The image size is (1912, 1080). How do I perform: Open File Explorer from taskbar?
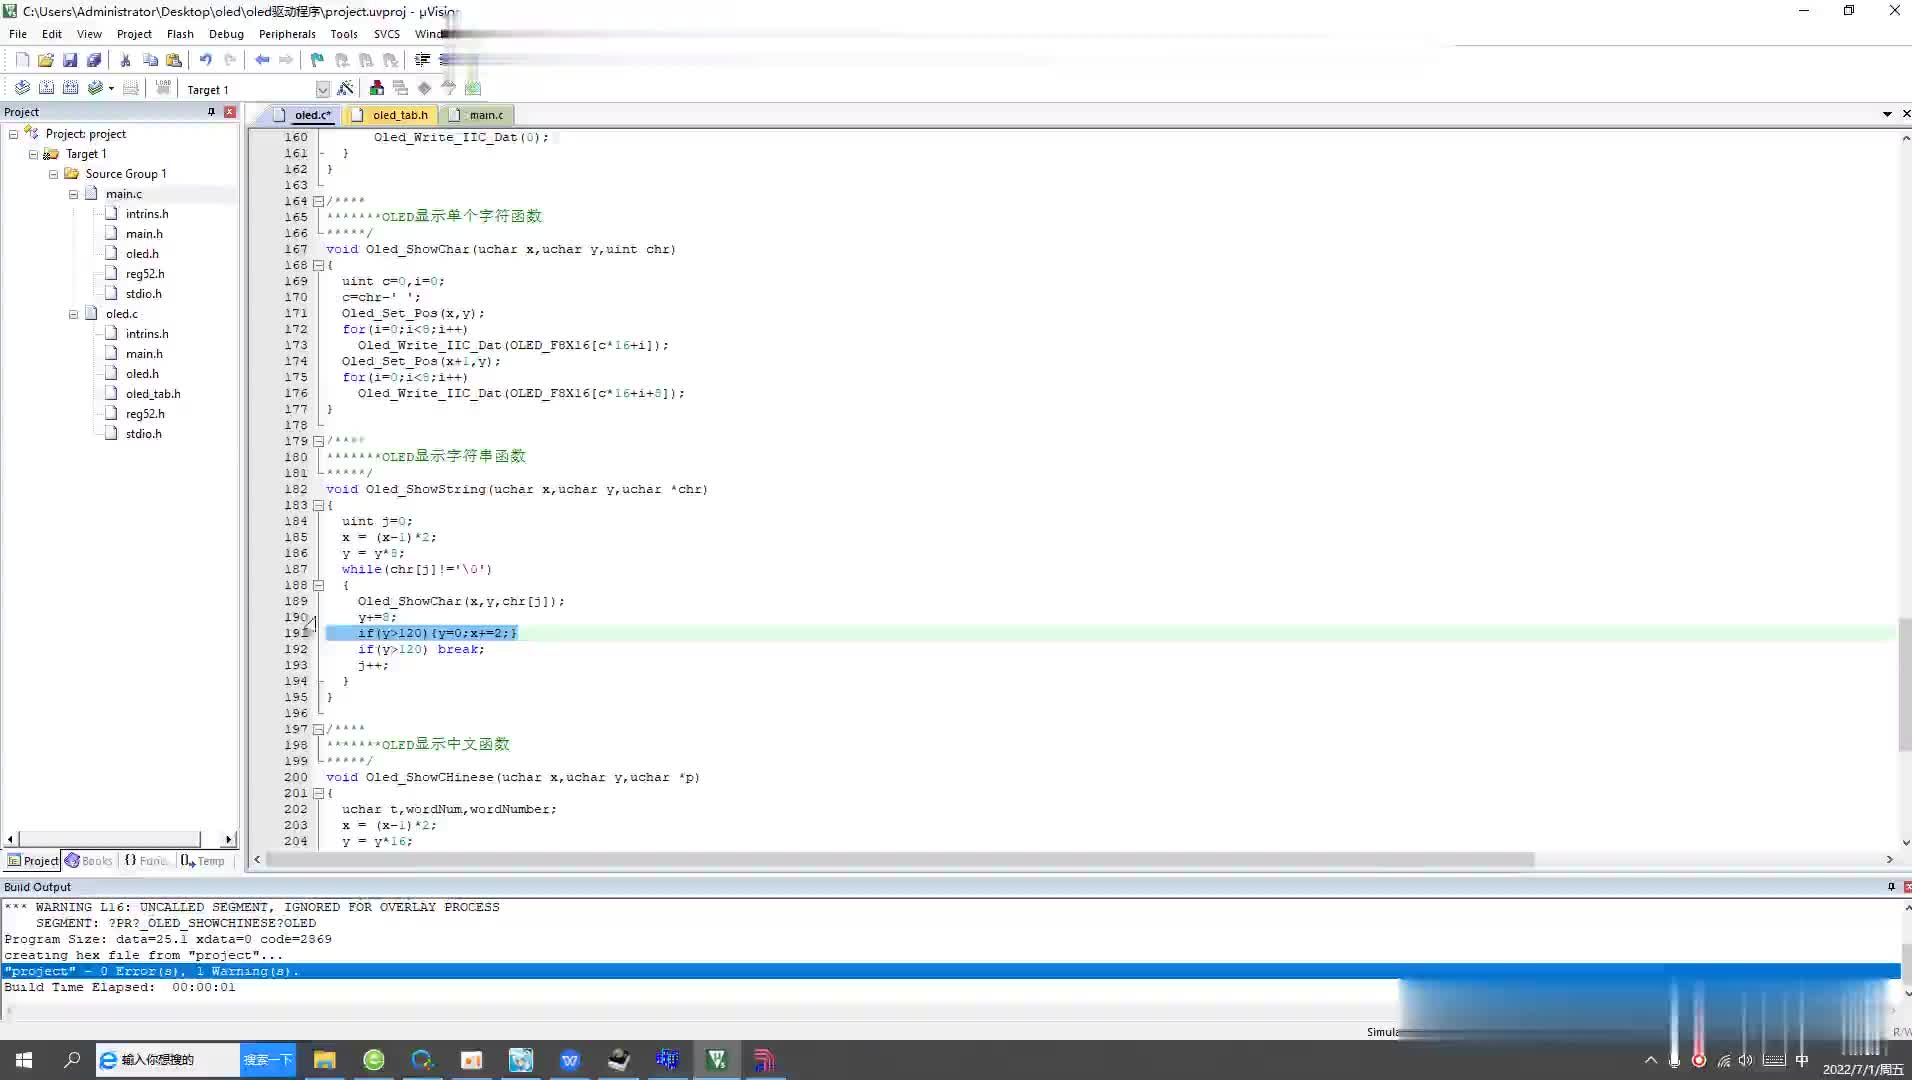point(325,1060)
